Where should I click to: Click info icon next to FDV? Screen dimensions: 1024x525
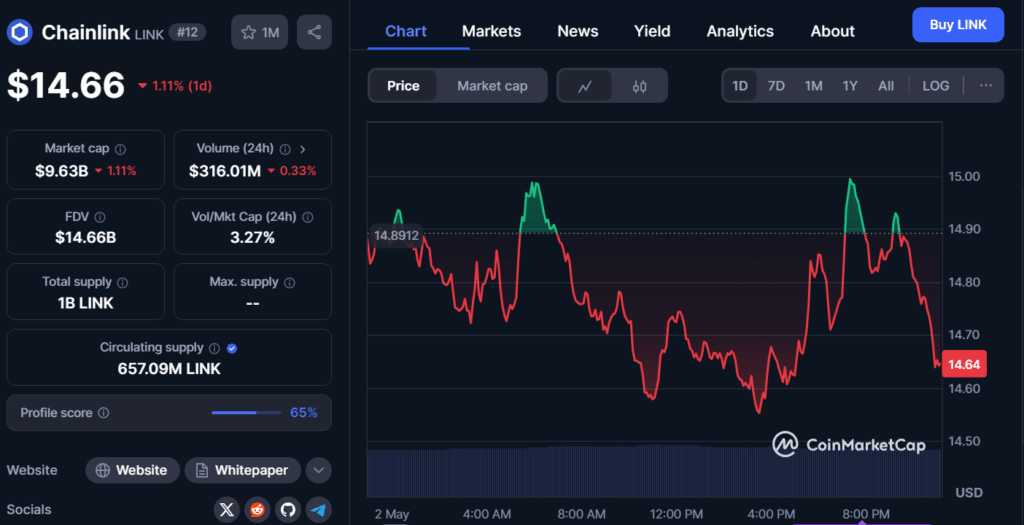pyautogui.click(x=100, y=217)
